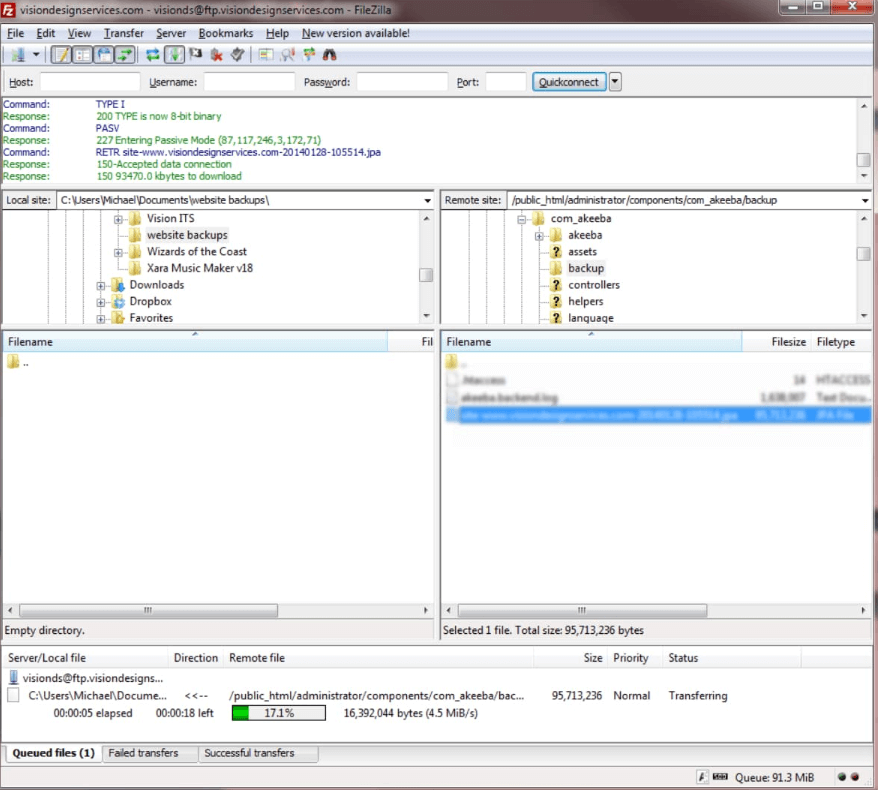Click the magnifier toolbar icon
Image resolution: width=878 pixels, height=790 pixels.
click(x=288, y=55)
